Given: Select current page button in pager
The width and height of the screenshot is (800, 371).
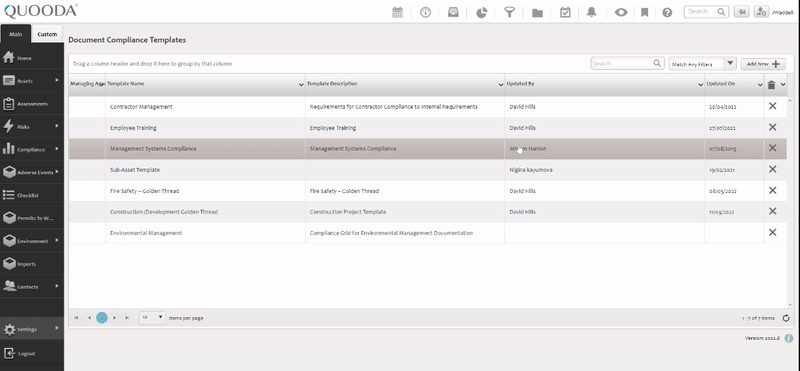Looking at the screenshot, I should pyautogui.click(x=102, y=317).
